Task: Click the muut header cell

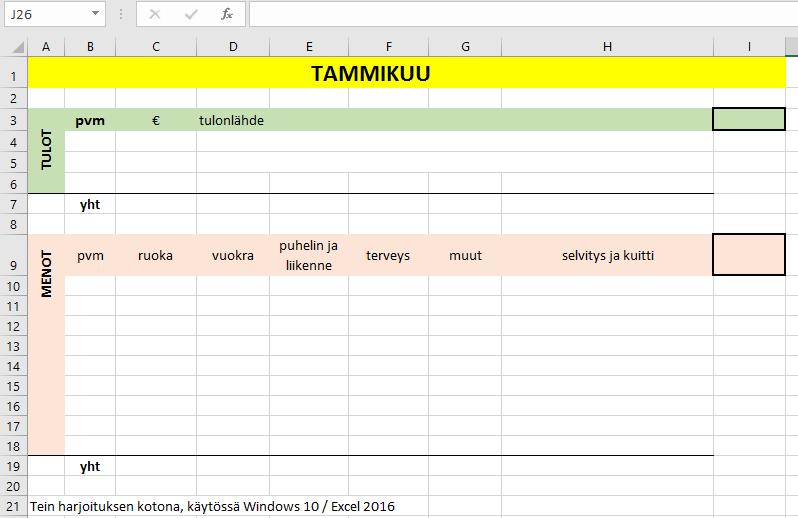Action: coord(465,255)
